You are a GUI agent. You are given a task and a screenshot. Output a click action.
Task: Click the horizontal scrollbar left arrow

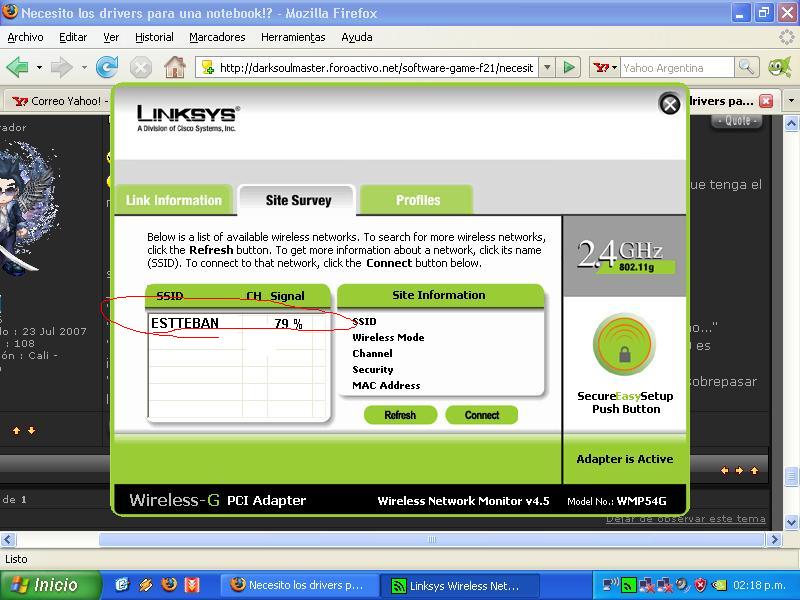pos(9,539)
